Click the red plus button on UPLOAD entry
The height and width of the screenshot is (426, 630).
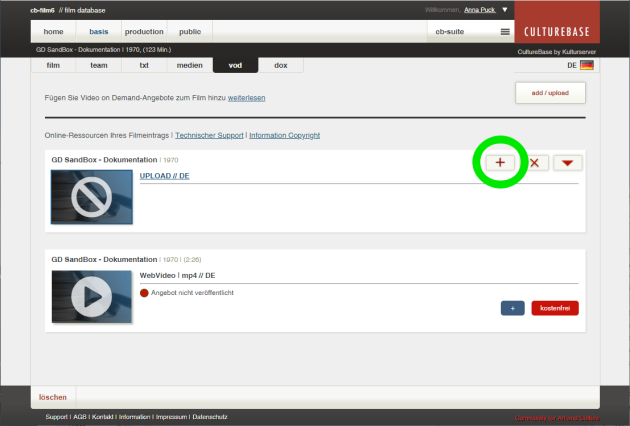click(x=500, y=163)
